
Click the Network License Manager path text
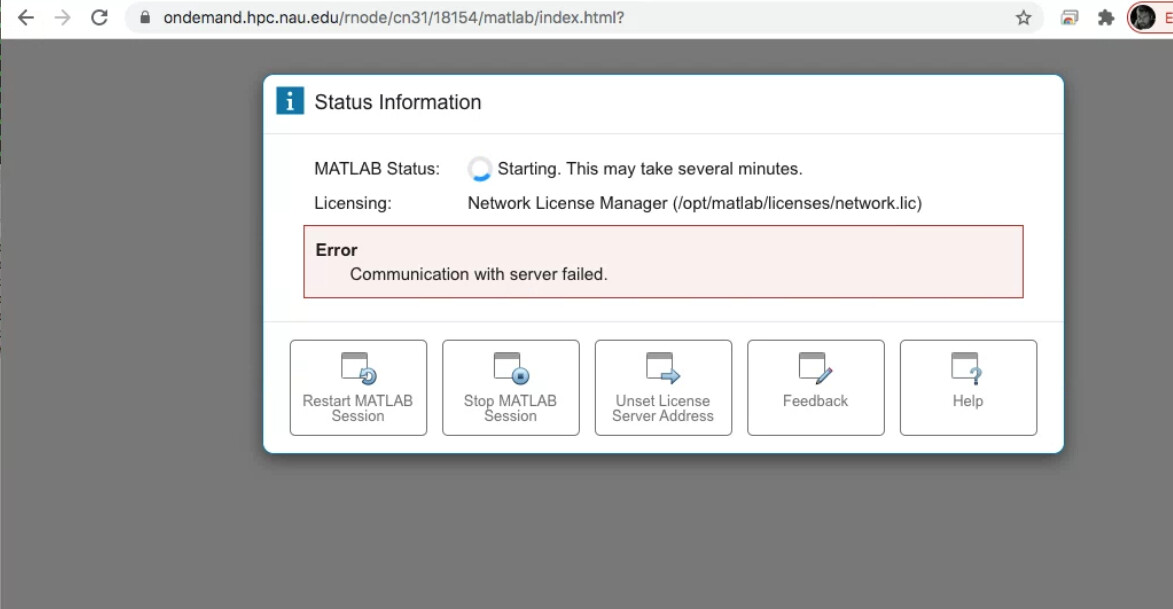point(695,203)
